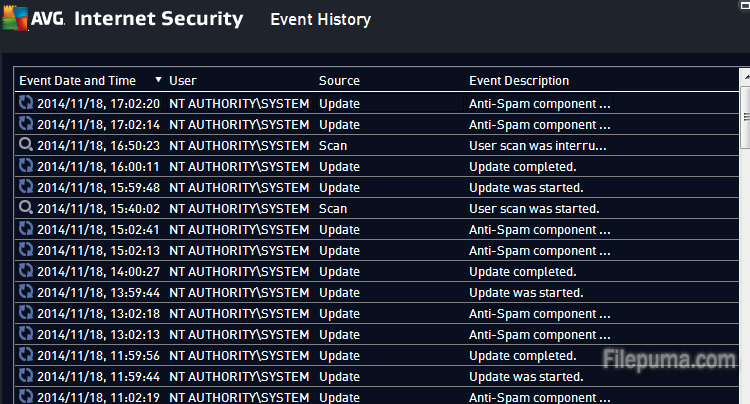Select the 17:02:14 Anti-Spam component event

539,124
